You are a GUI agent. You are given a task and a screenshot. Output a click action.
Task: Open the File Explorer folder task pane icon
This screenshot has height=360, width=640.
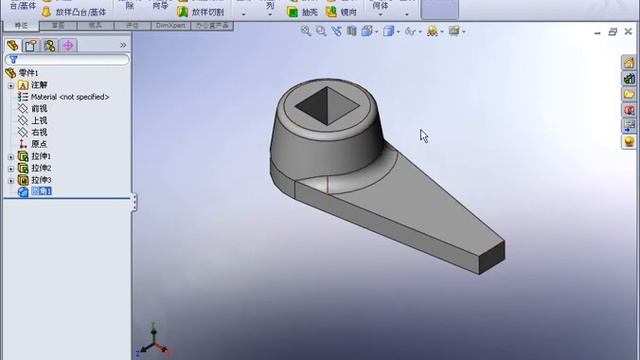[x=629, y=94]
